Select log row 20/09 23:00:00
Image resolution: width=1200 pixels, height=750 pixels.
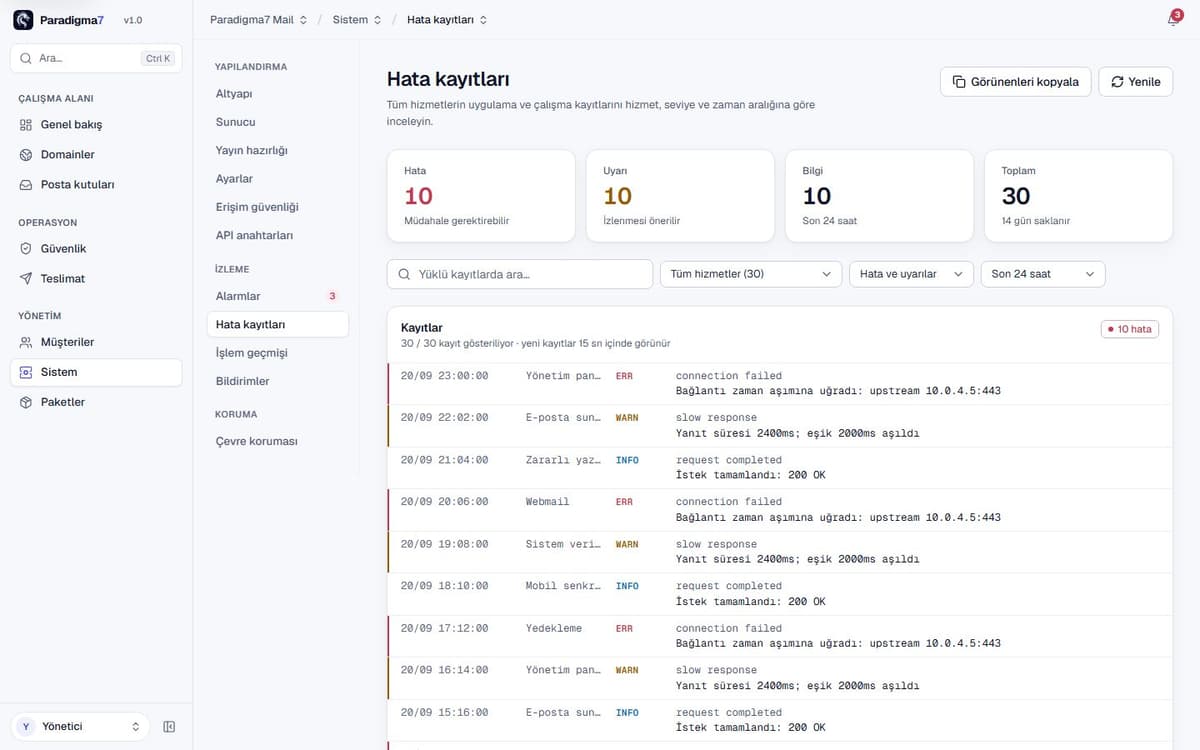click(780, 383)
